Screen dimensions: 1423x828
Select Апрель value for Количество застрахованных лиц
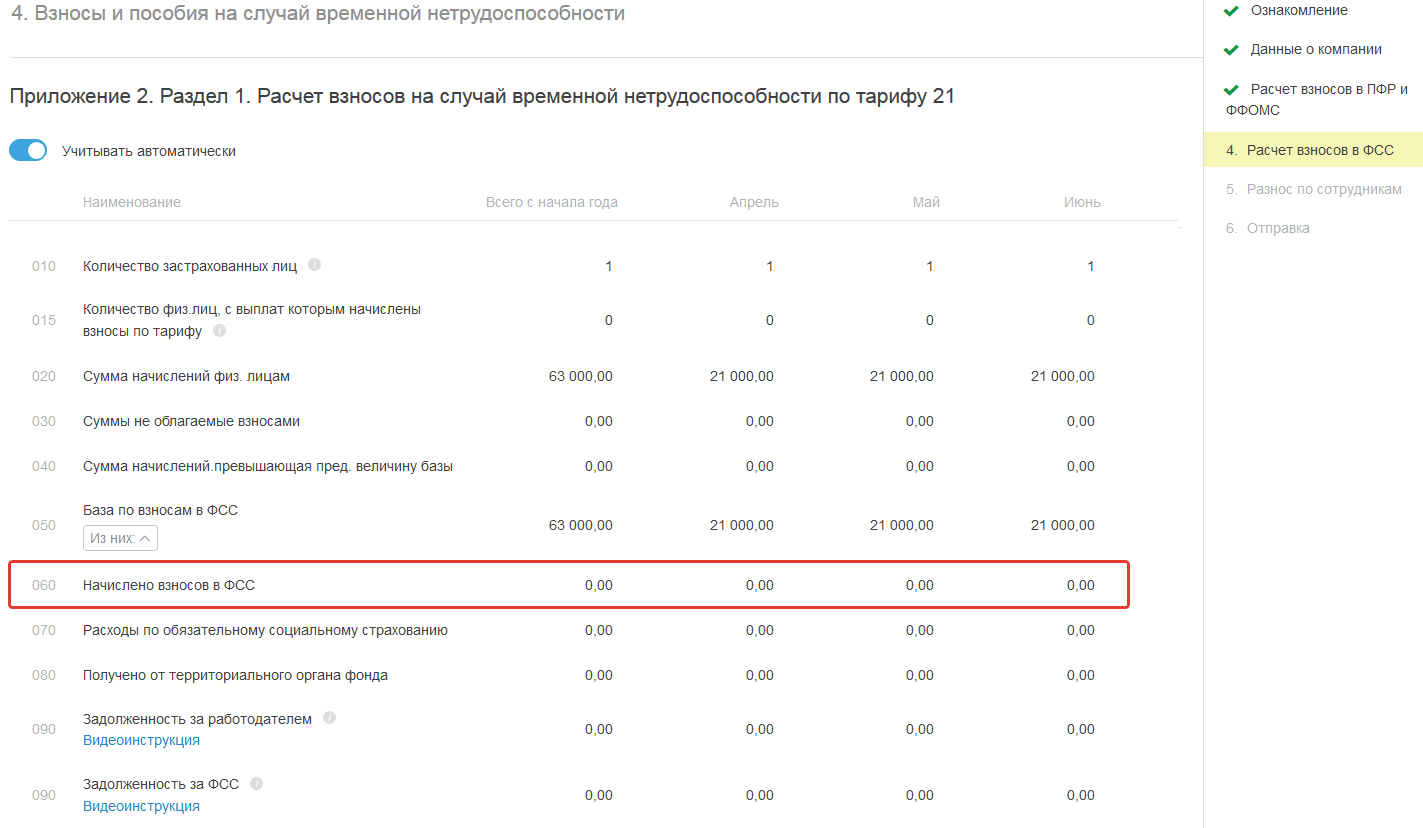(x=770, y=266)
